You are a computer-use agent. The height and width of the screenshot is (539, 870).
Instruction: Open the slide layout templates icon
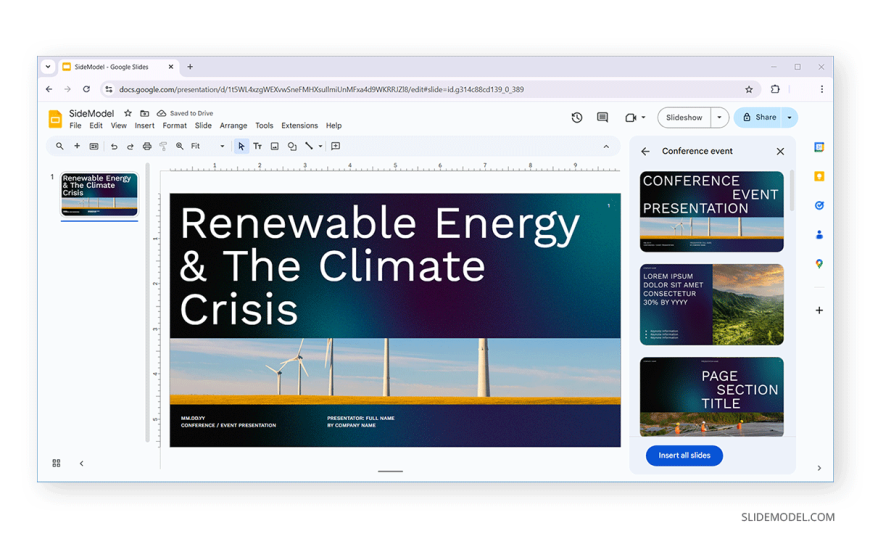pos(94,147)
